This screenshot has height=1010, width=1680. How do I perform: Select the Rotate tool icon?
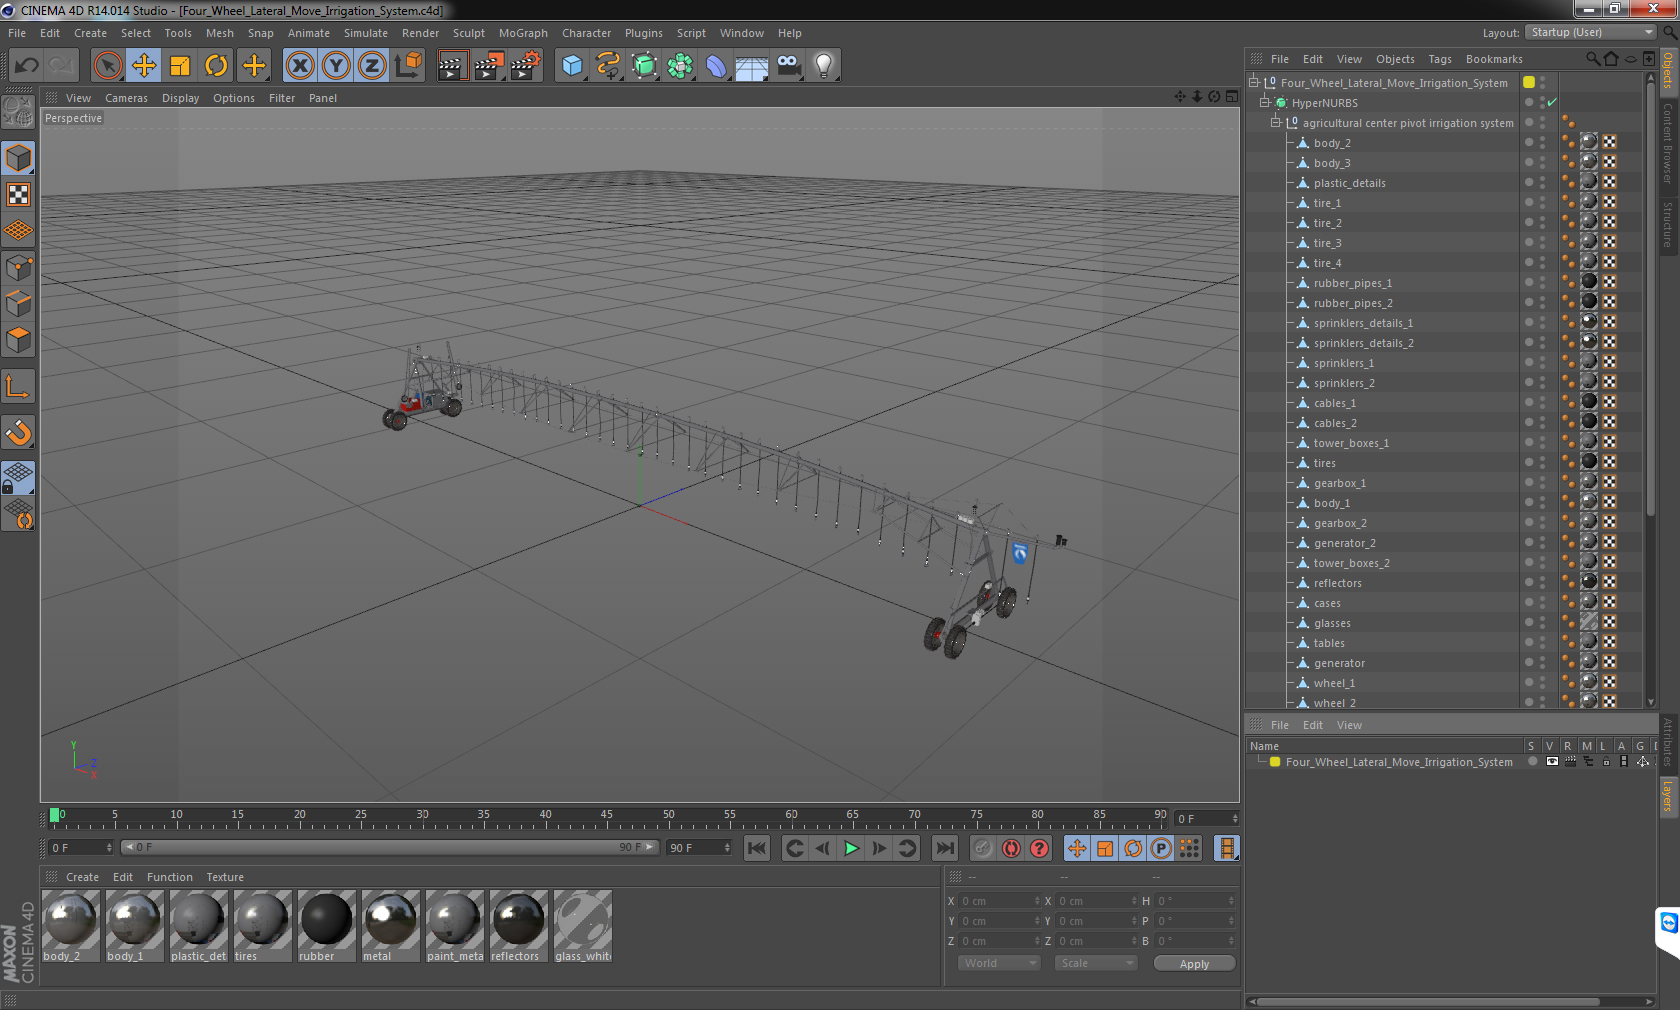216,66
